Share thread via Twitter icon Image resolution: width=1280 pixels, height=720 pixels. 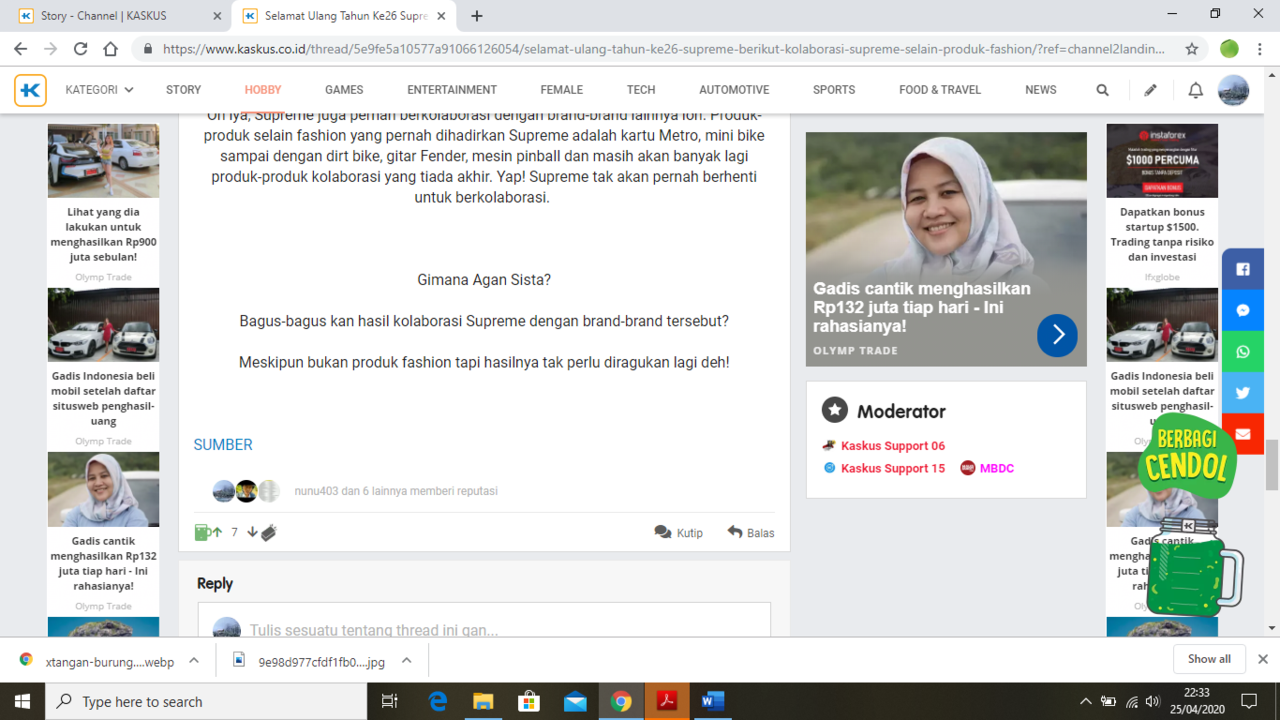coord(1243,393)
